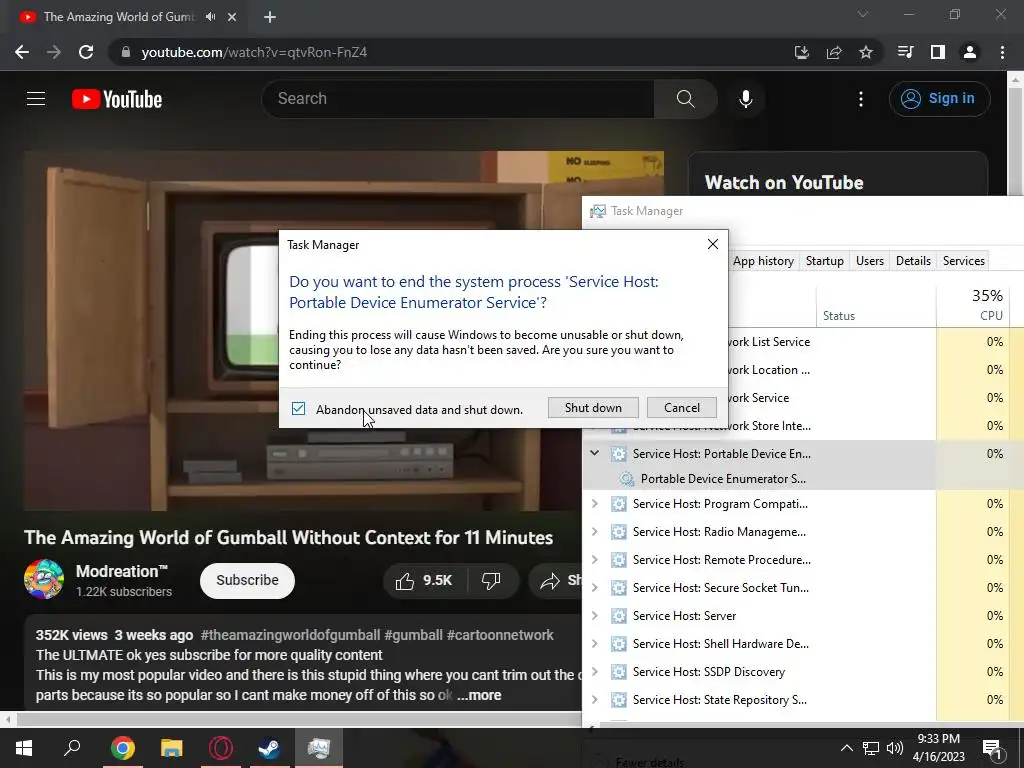
Task: Cancel the end process dialog
Action: click(682, 408)
